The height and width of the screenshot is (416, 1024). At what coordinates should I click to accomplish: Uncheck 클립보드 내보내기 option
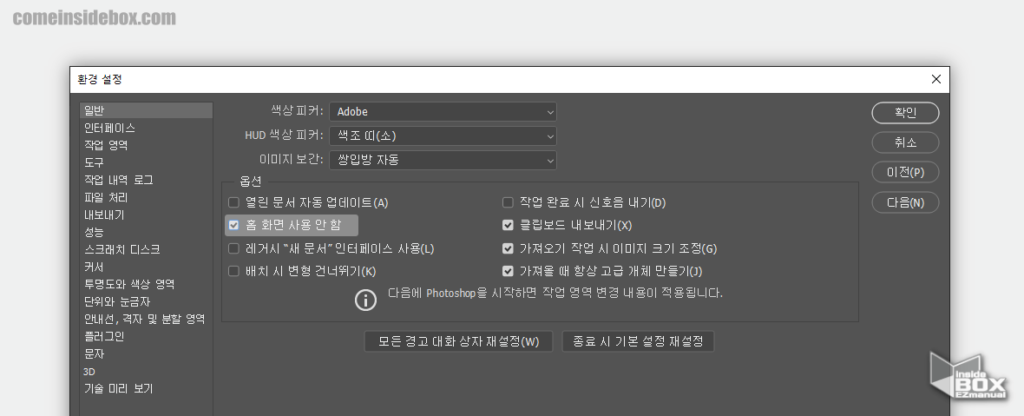(x=508, y=226)
